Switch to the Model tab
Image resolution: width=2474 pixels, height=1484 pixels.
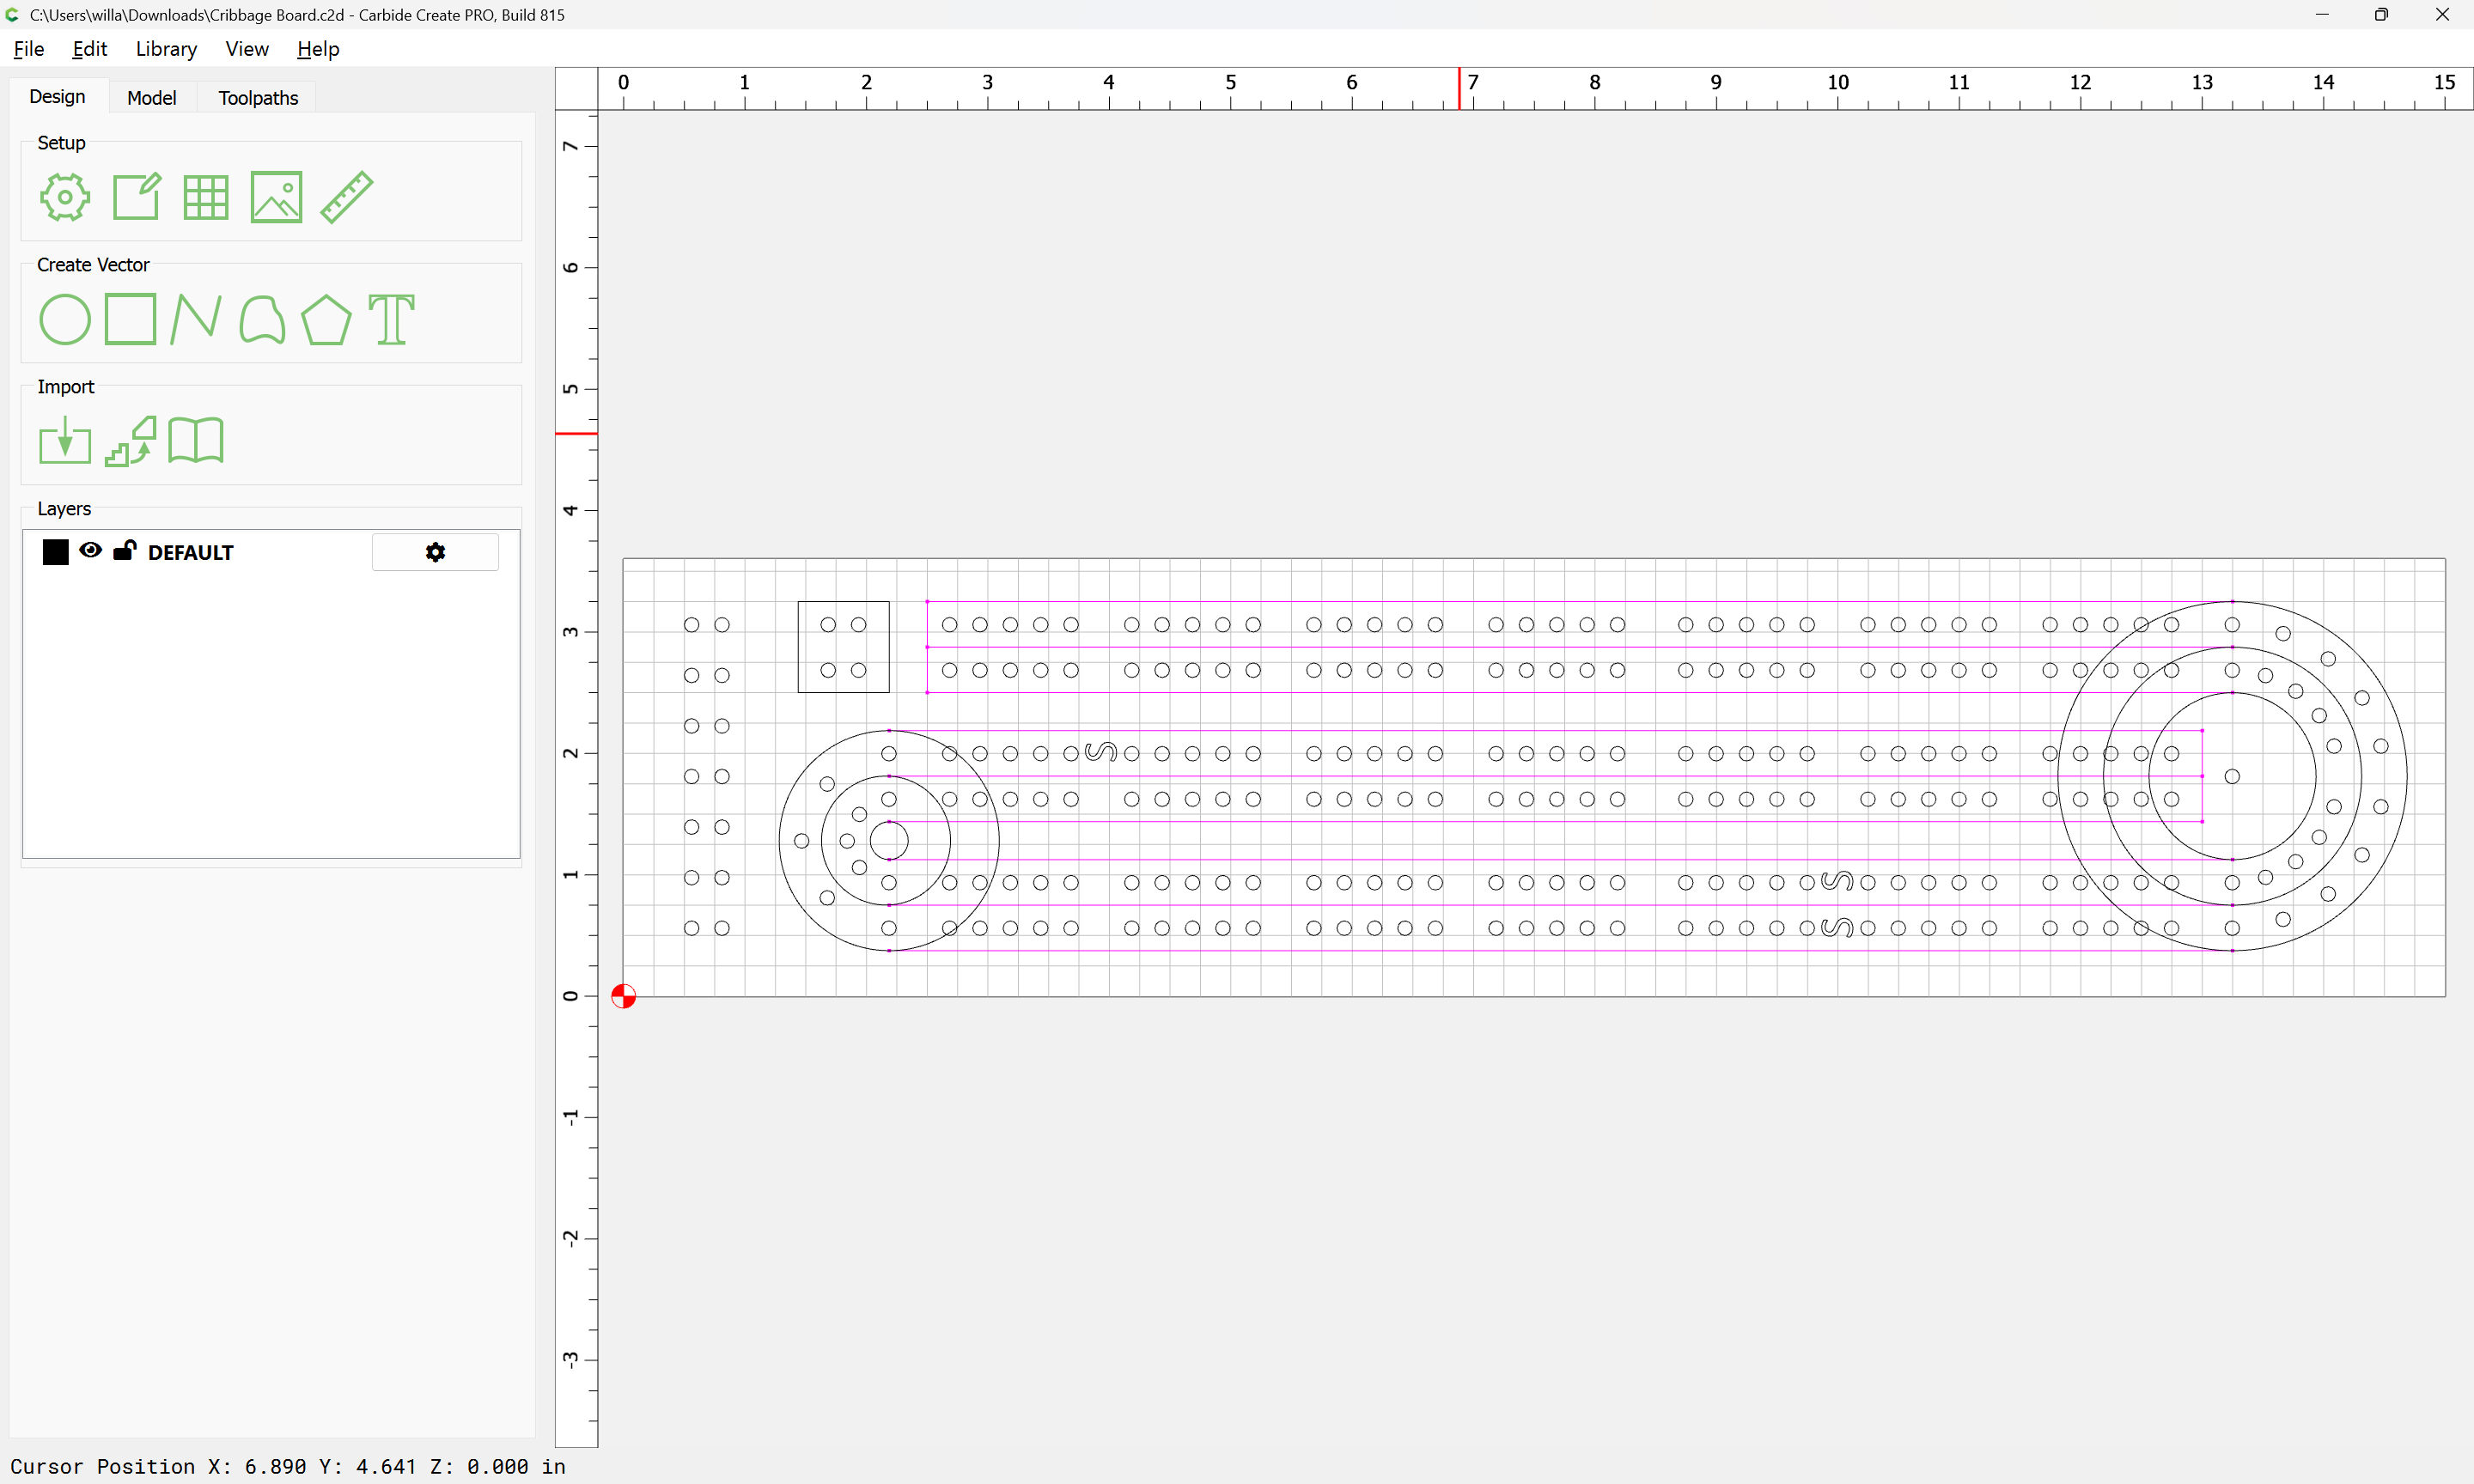click(x=152, y=98)
